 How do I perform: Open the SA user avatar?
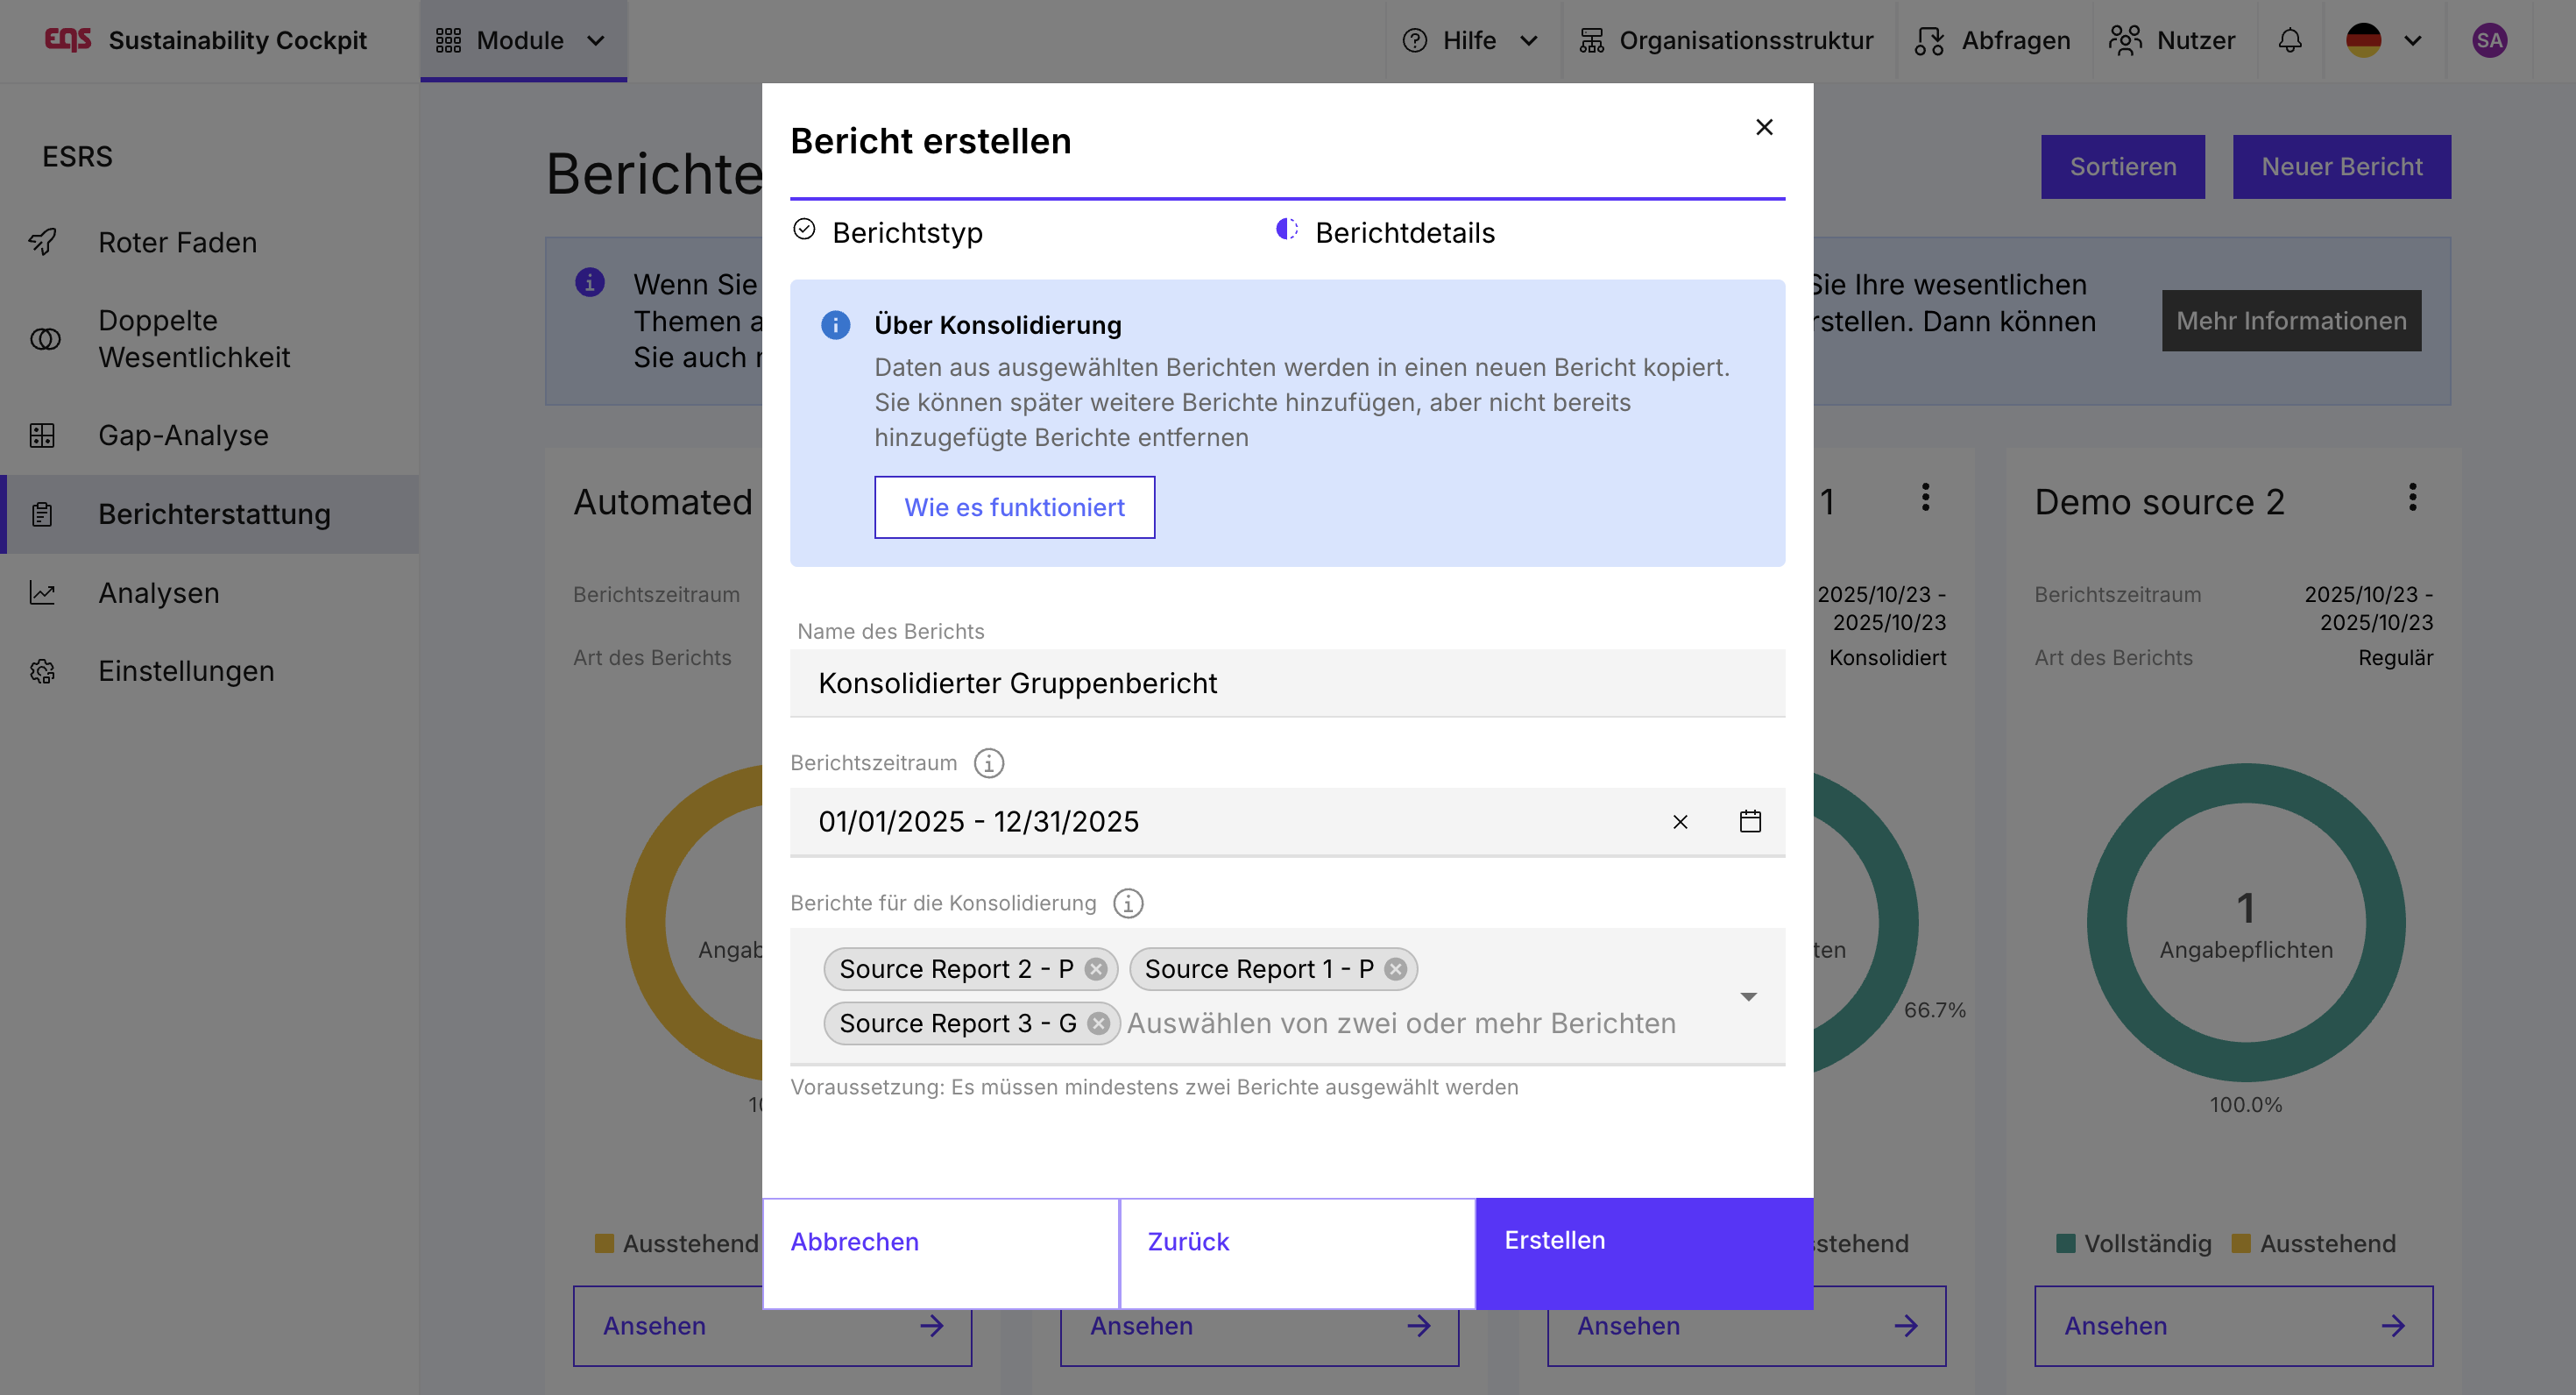pyautogui.click(x=2488, y=40)
